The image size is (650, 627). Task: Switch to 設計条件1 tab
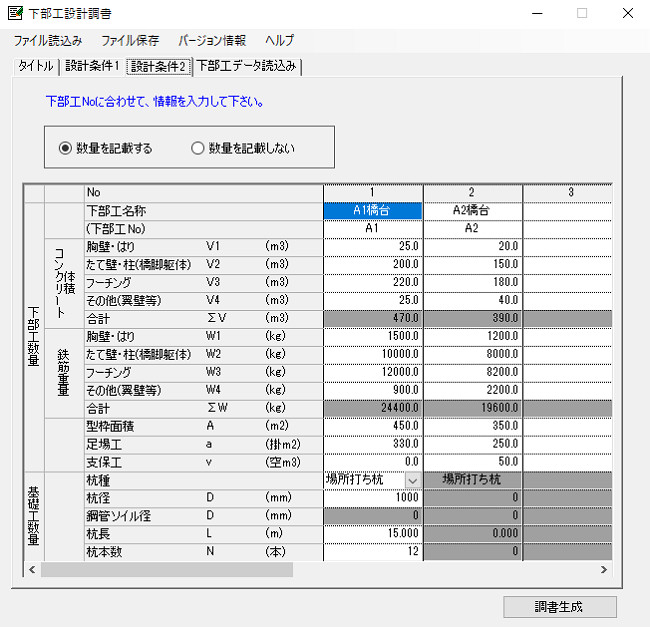pos(92,66)
